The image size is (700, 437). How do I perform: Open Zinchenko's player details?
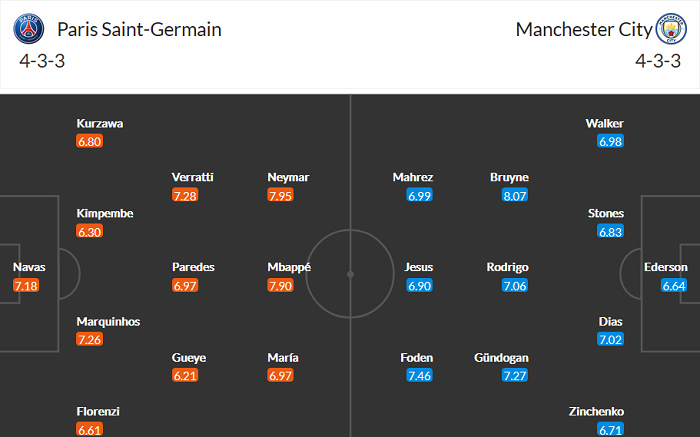(595, 411)
